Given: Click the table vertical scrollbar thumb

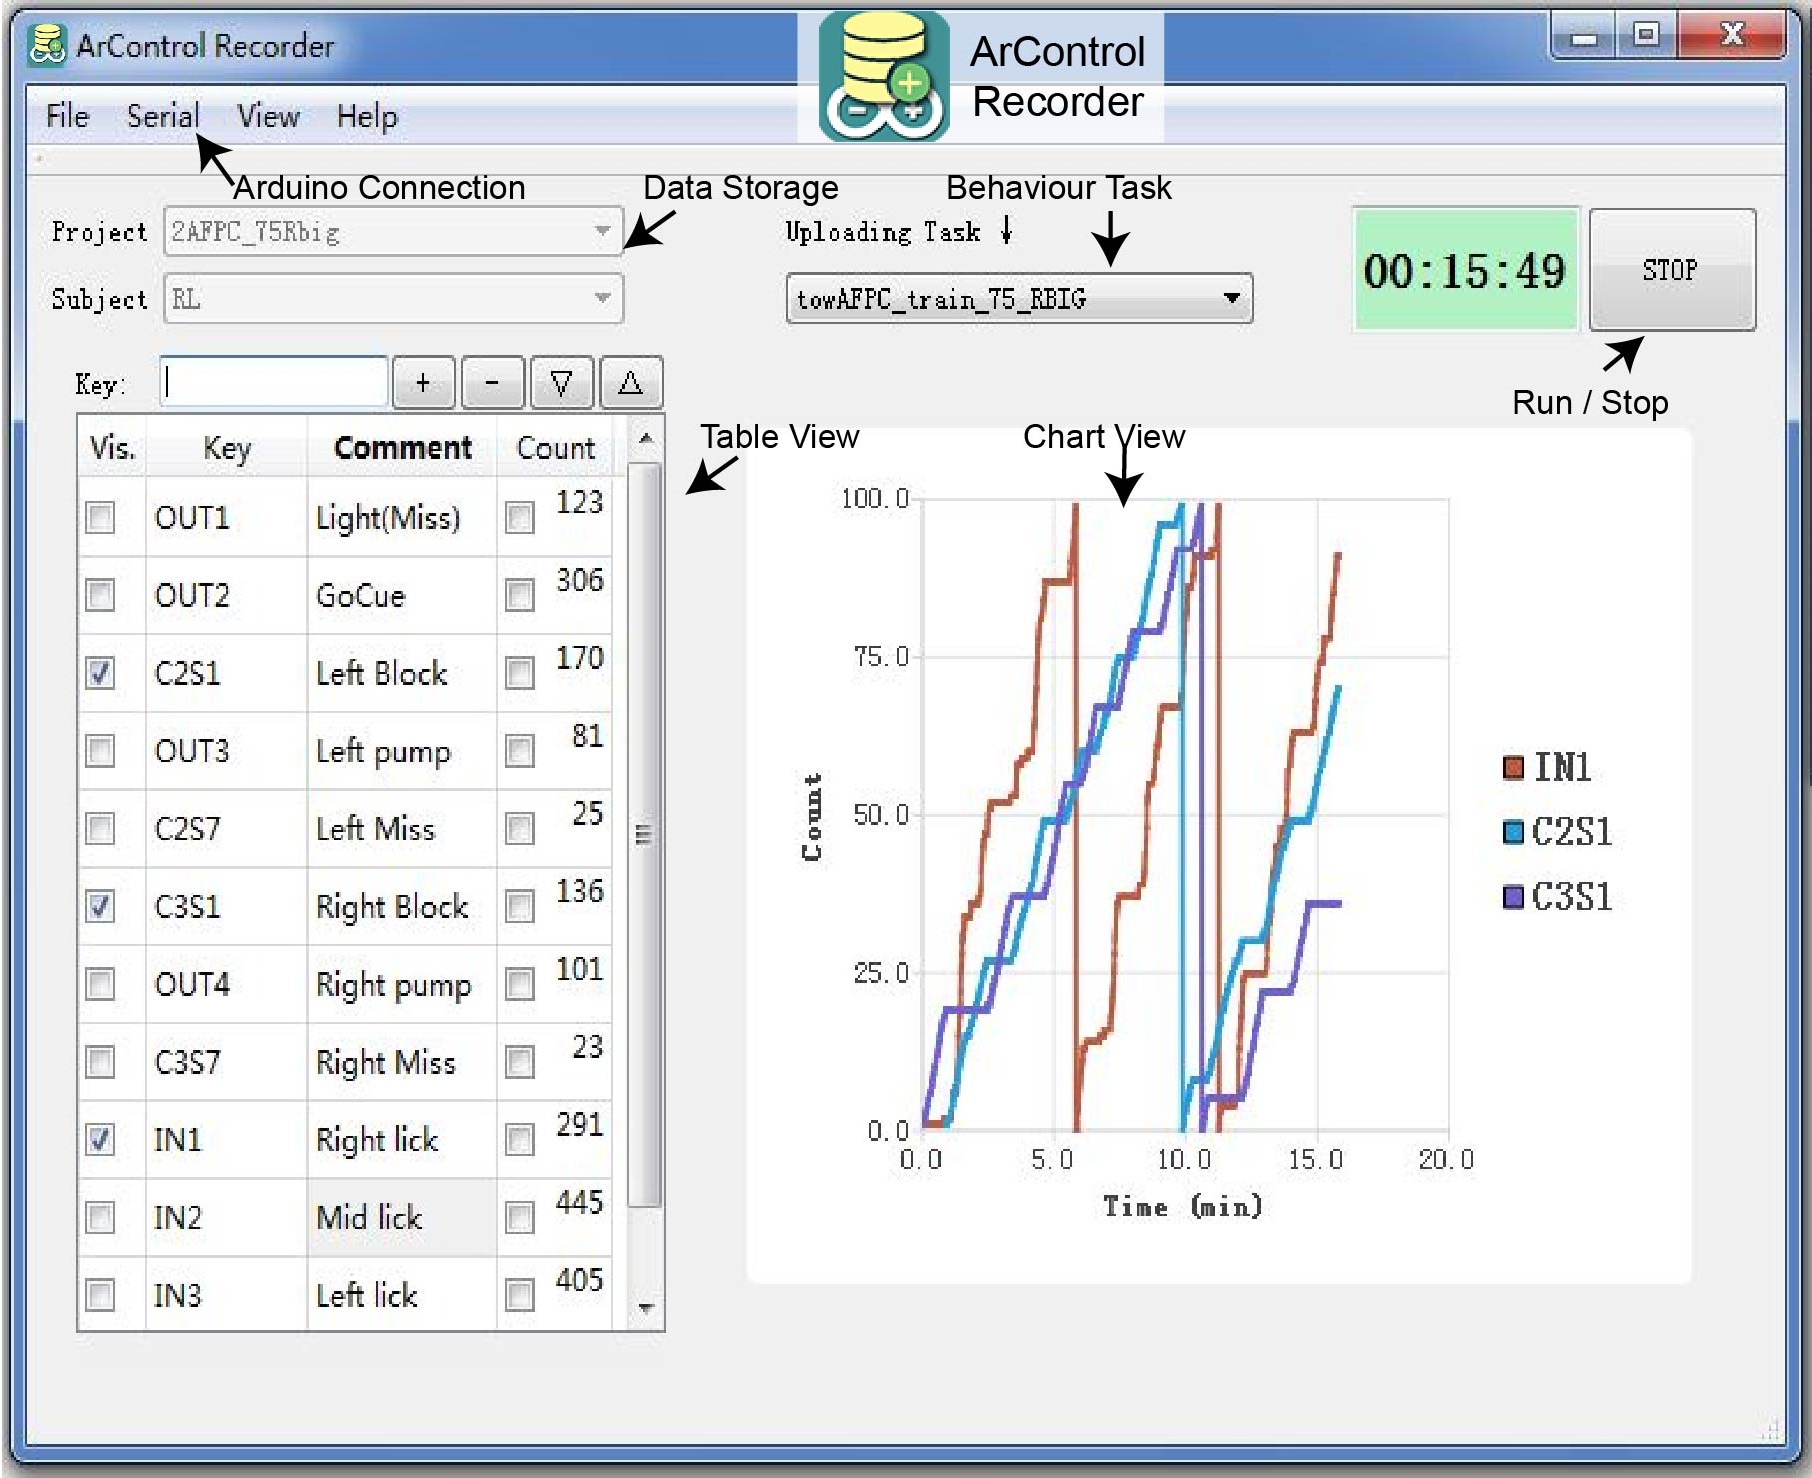Looking at the screenshot, I should [646, 835].
